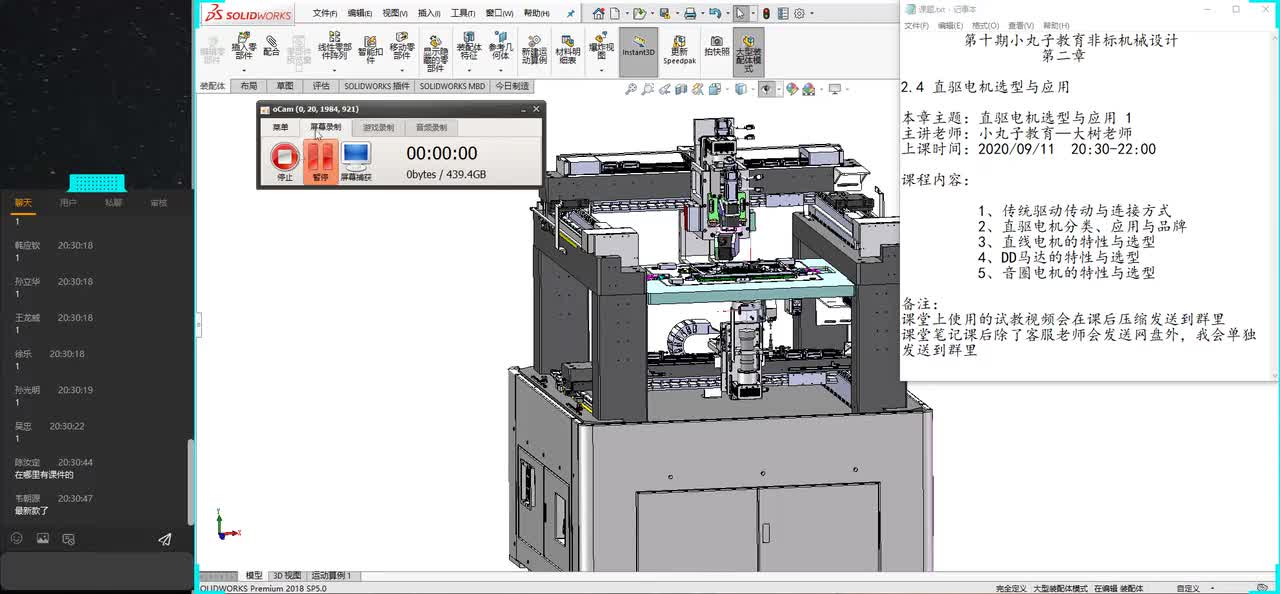The height and width of the screenshot is (594, 1280).
Task: Expand the 插入零部件 dropdown arrow
Action: click(244, 71)
